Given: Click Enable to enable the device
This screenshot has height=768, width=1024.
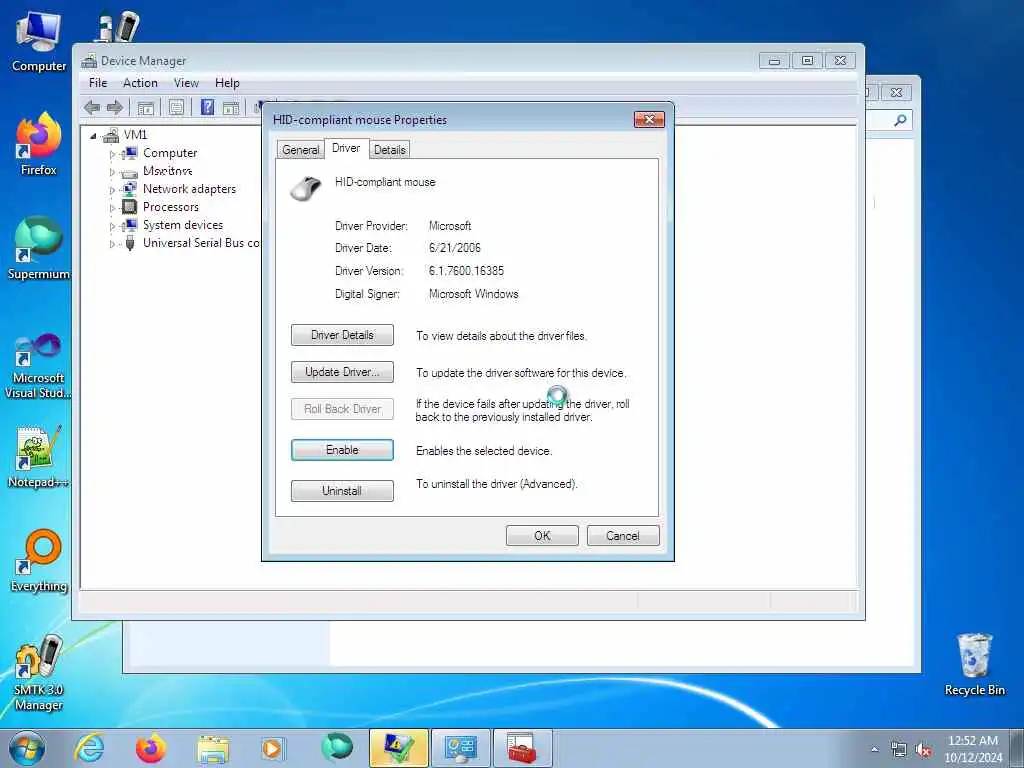Looking at the screenshot, I should [342, 450].
